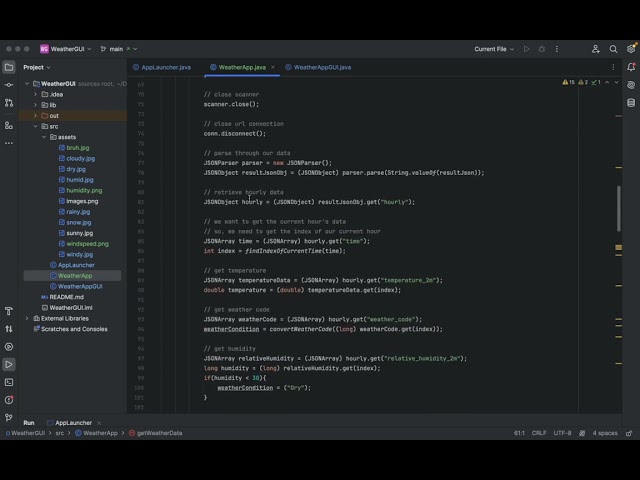Expand the out folder
The image size is (640, 480).
click(x=36, y=116)
